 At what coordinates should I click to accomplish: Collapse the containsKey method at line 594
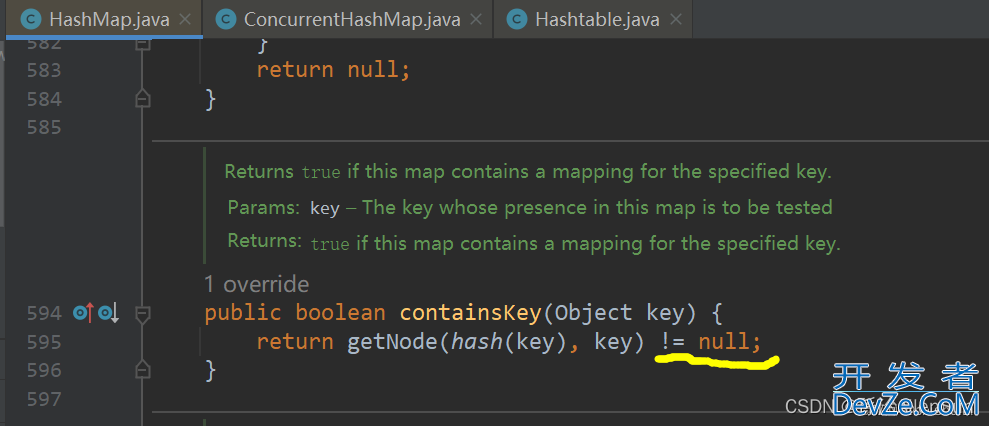[143, 314]
